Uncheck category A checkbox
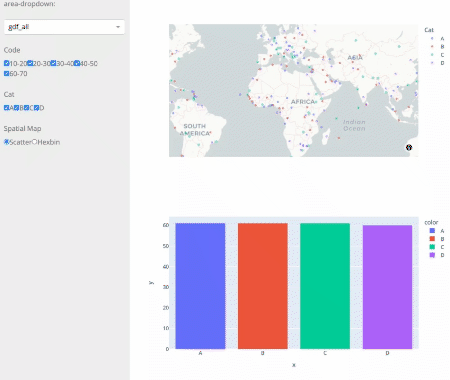450x380 pixels. [6, 108]
